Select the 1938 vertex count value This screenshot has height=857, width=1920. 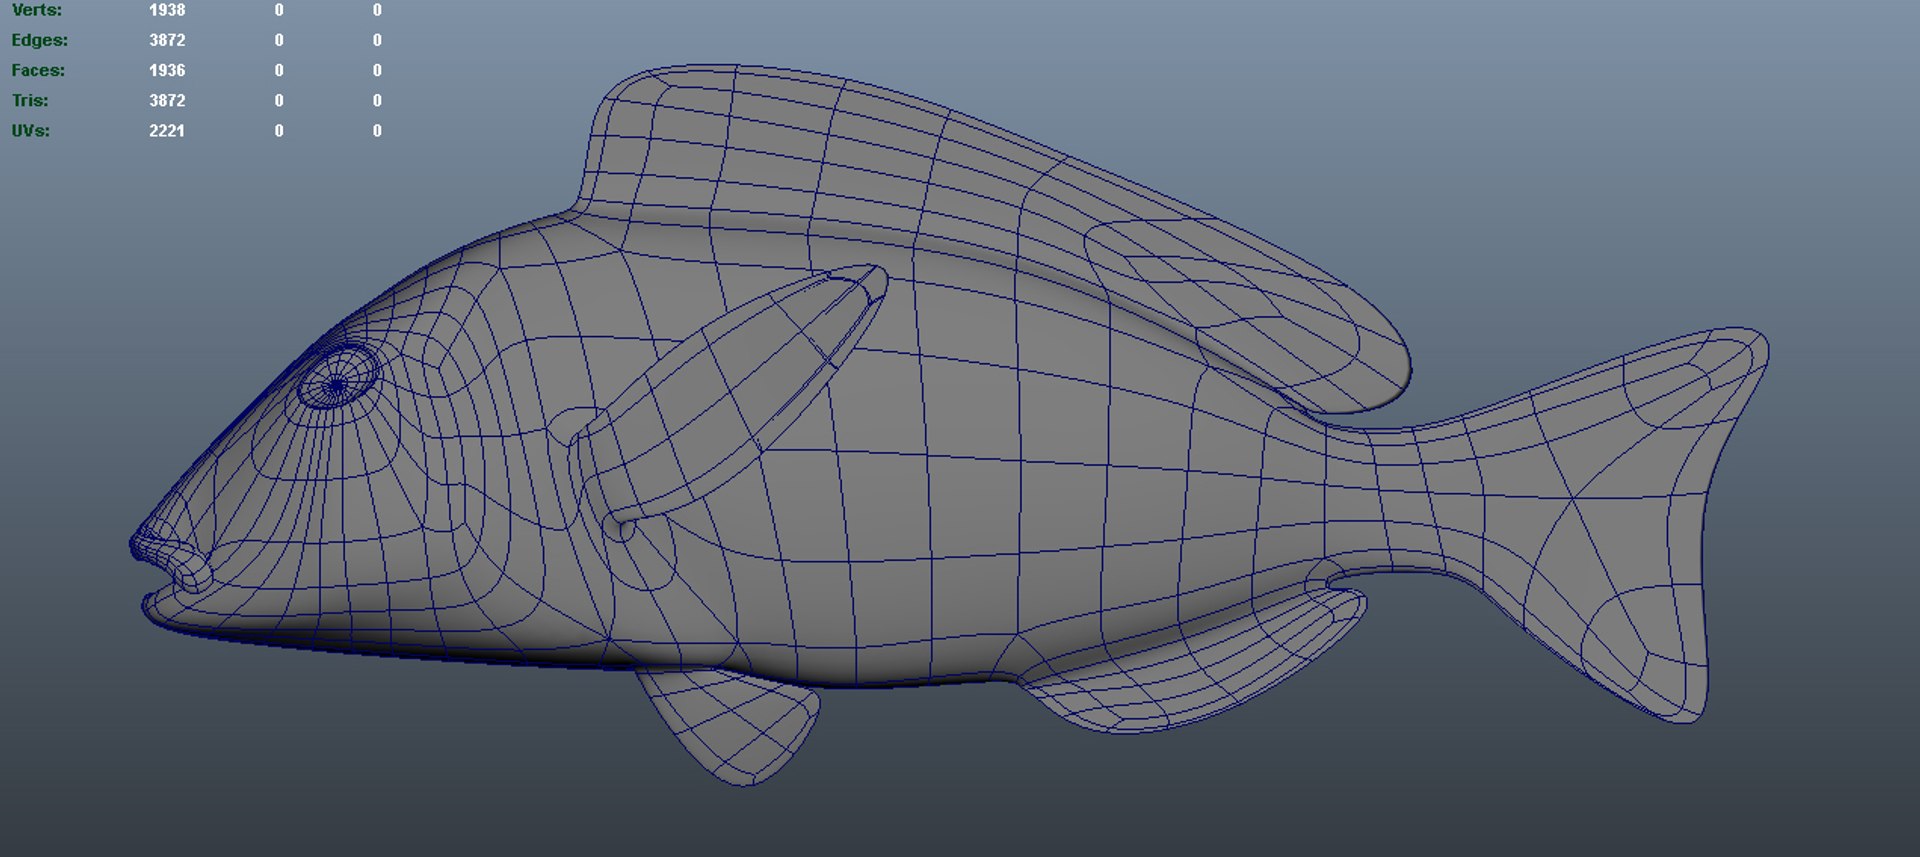tap(167, 10)
